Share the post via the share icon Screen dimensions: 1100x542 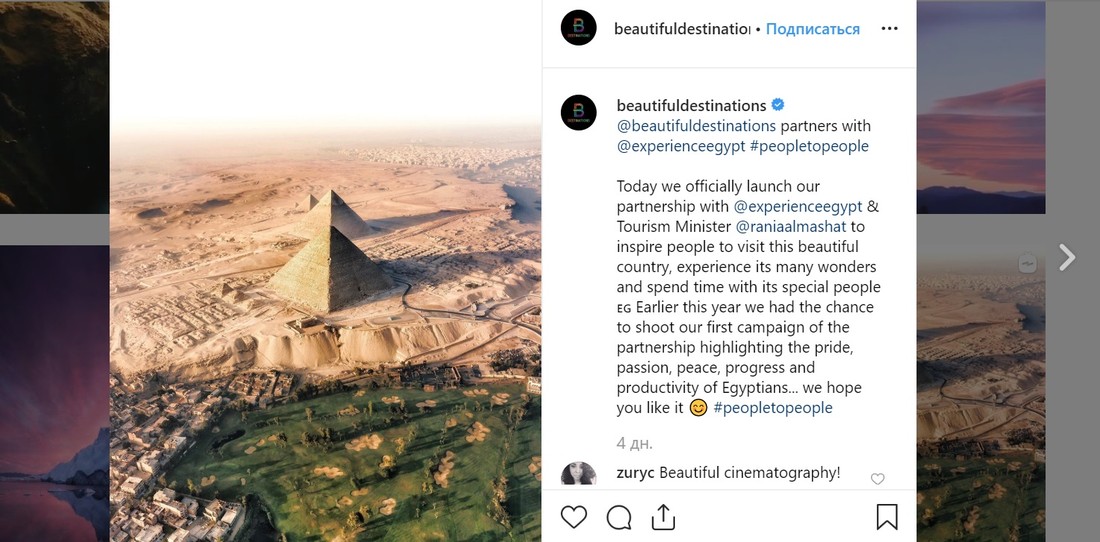coord(663,517)
